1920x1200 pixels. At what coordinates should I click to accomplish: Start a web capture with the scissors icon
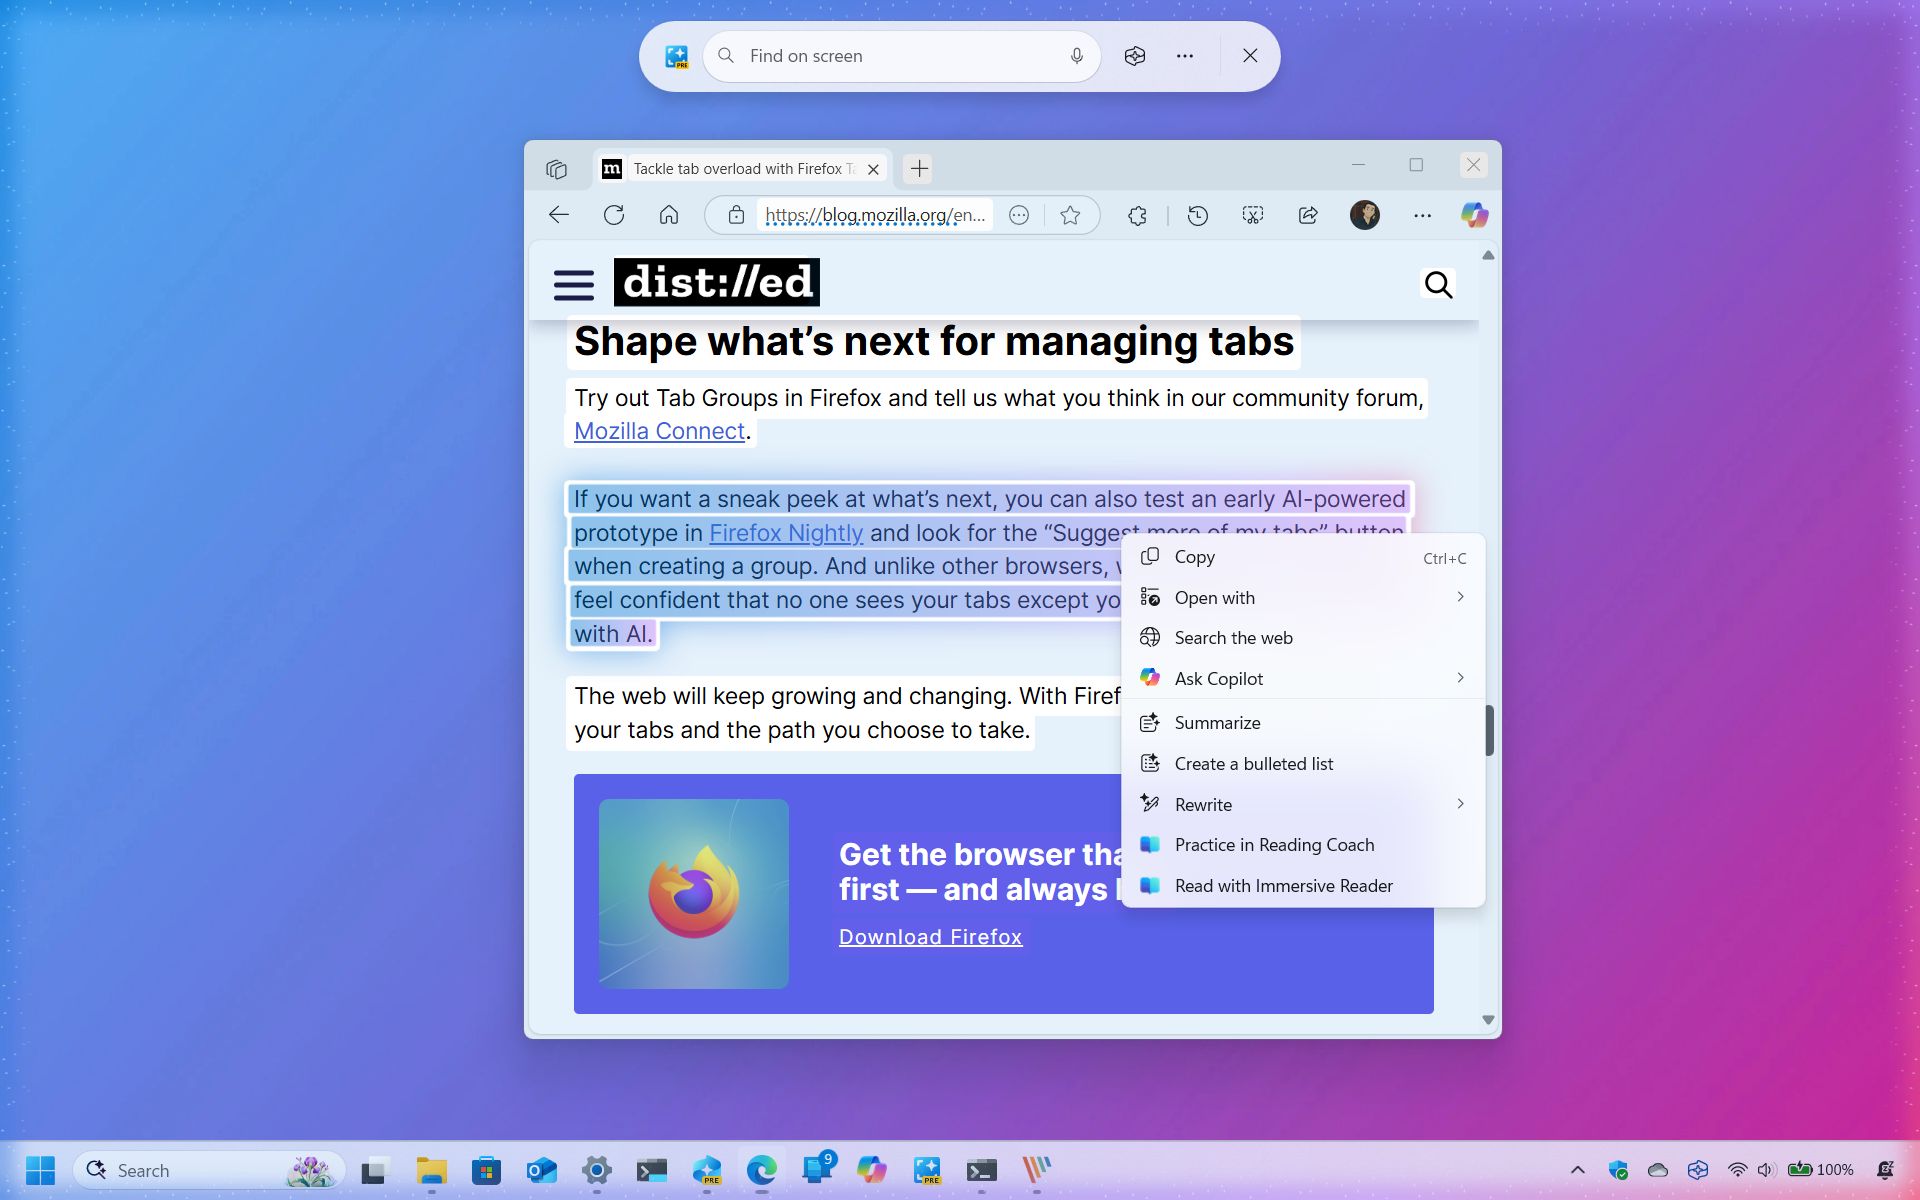coord(1253,215)
